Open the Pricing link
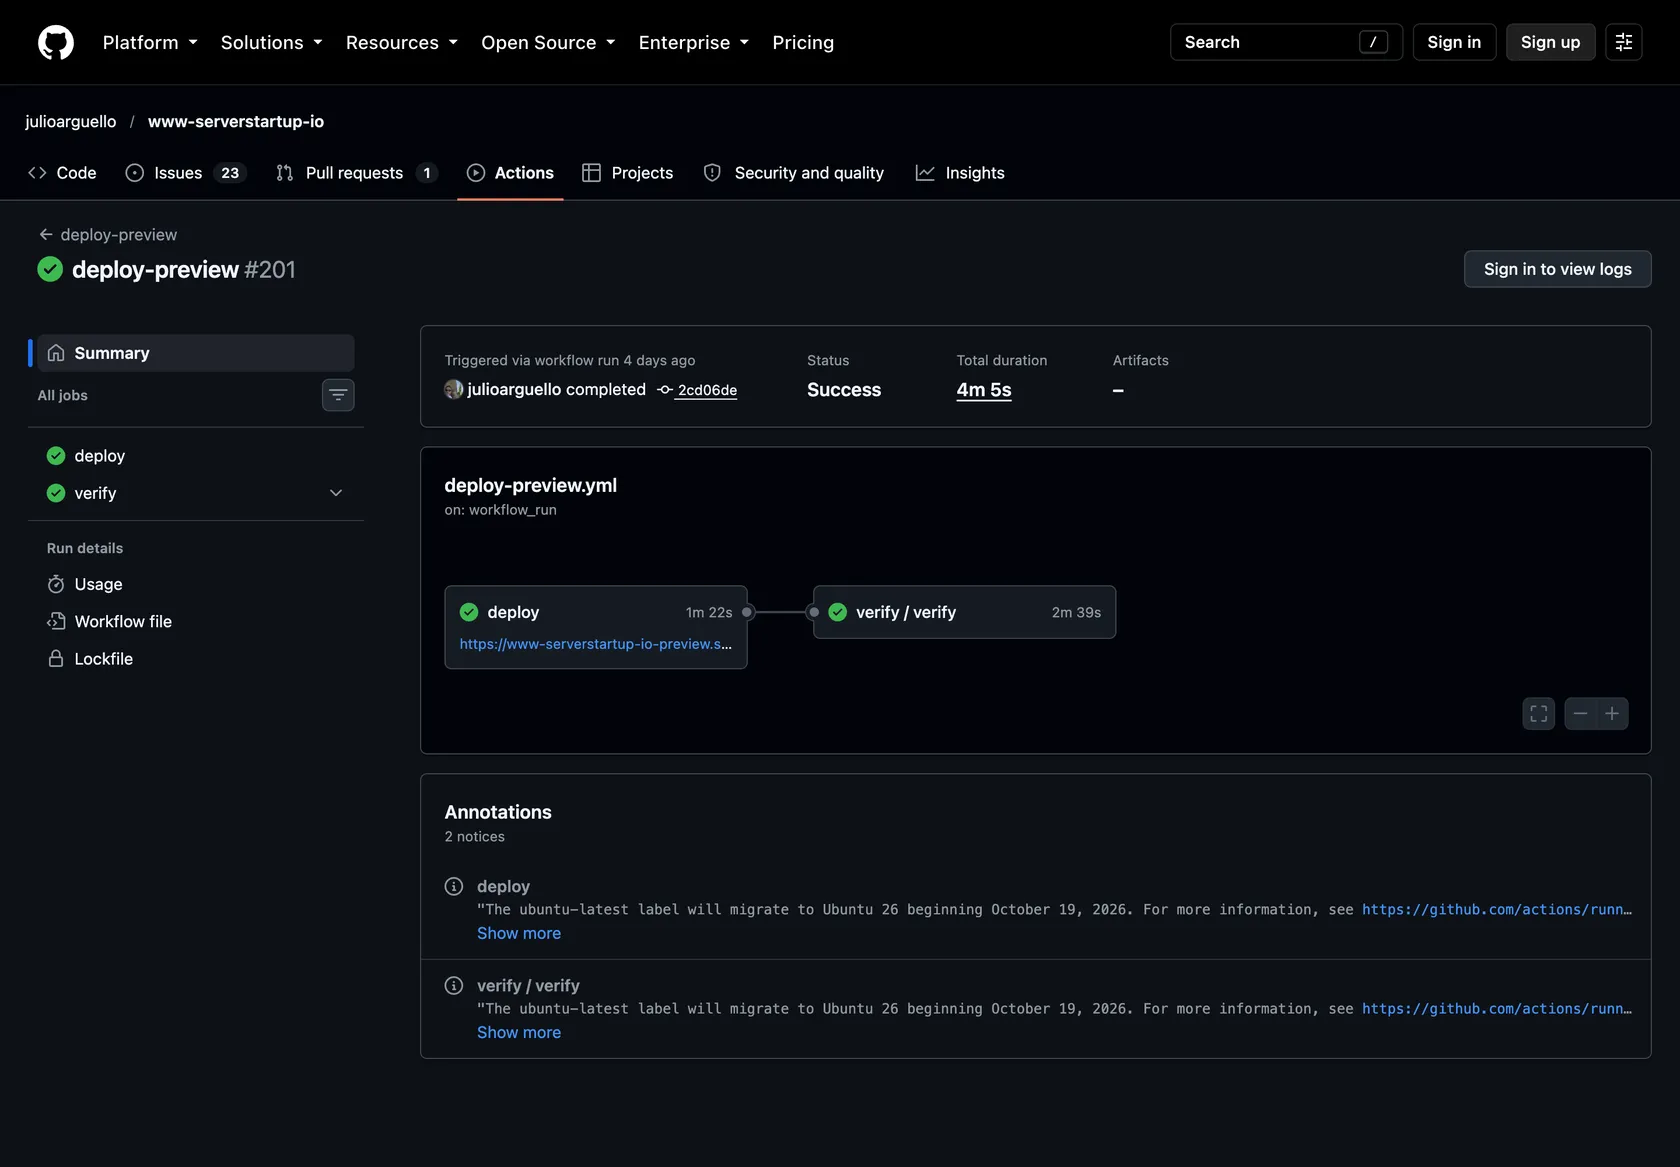The width and height of the screenshot is (1680, 1167). 803,42
